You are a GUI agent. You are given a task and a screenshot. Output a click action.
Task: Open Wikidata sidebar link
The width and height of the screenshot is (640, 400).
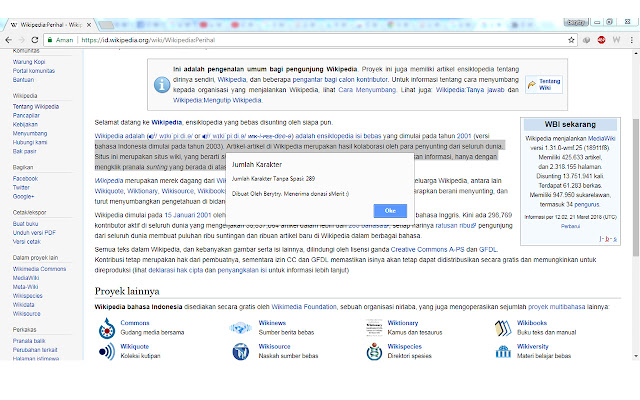click(23, 305)
